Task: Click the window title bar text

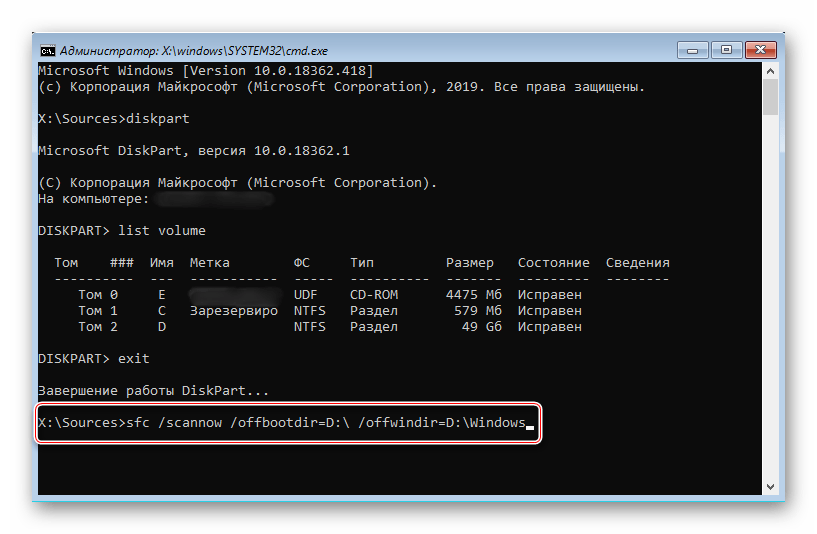Action: tap(194, 50)
